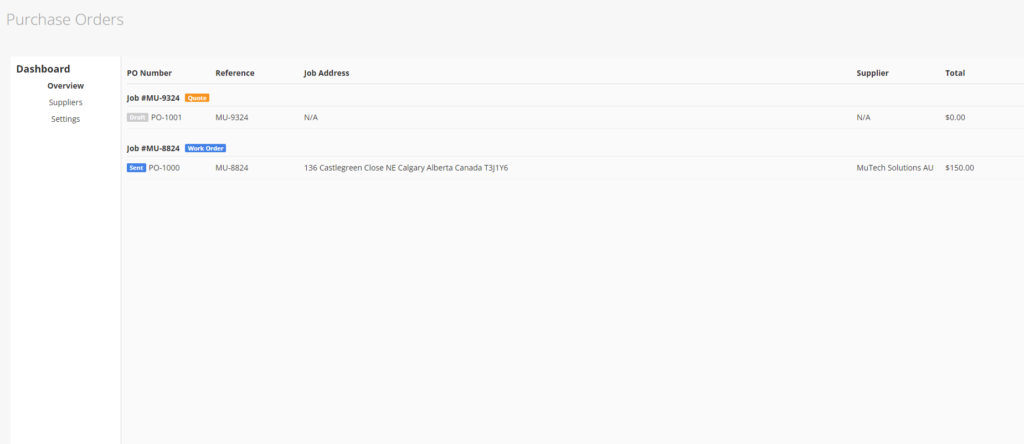Open purchase order PO-1000
Viewport: 1024px width, 444px height.
pos(164,168)
